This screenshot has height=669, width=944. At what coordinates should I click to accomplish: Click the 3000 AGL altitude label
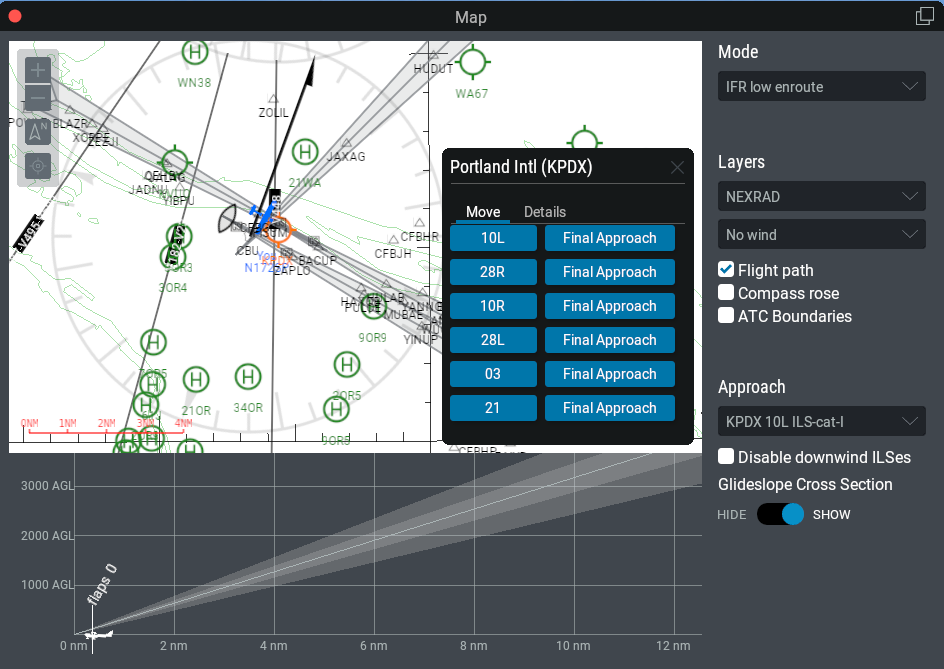coord(47,485)
